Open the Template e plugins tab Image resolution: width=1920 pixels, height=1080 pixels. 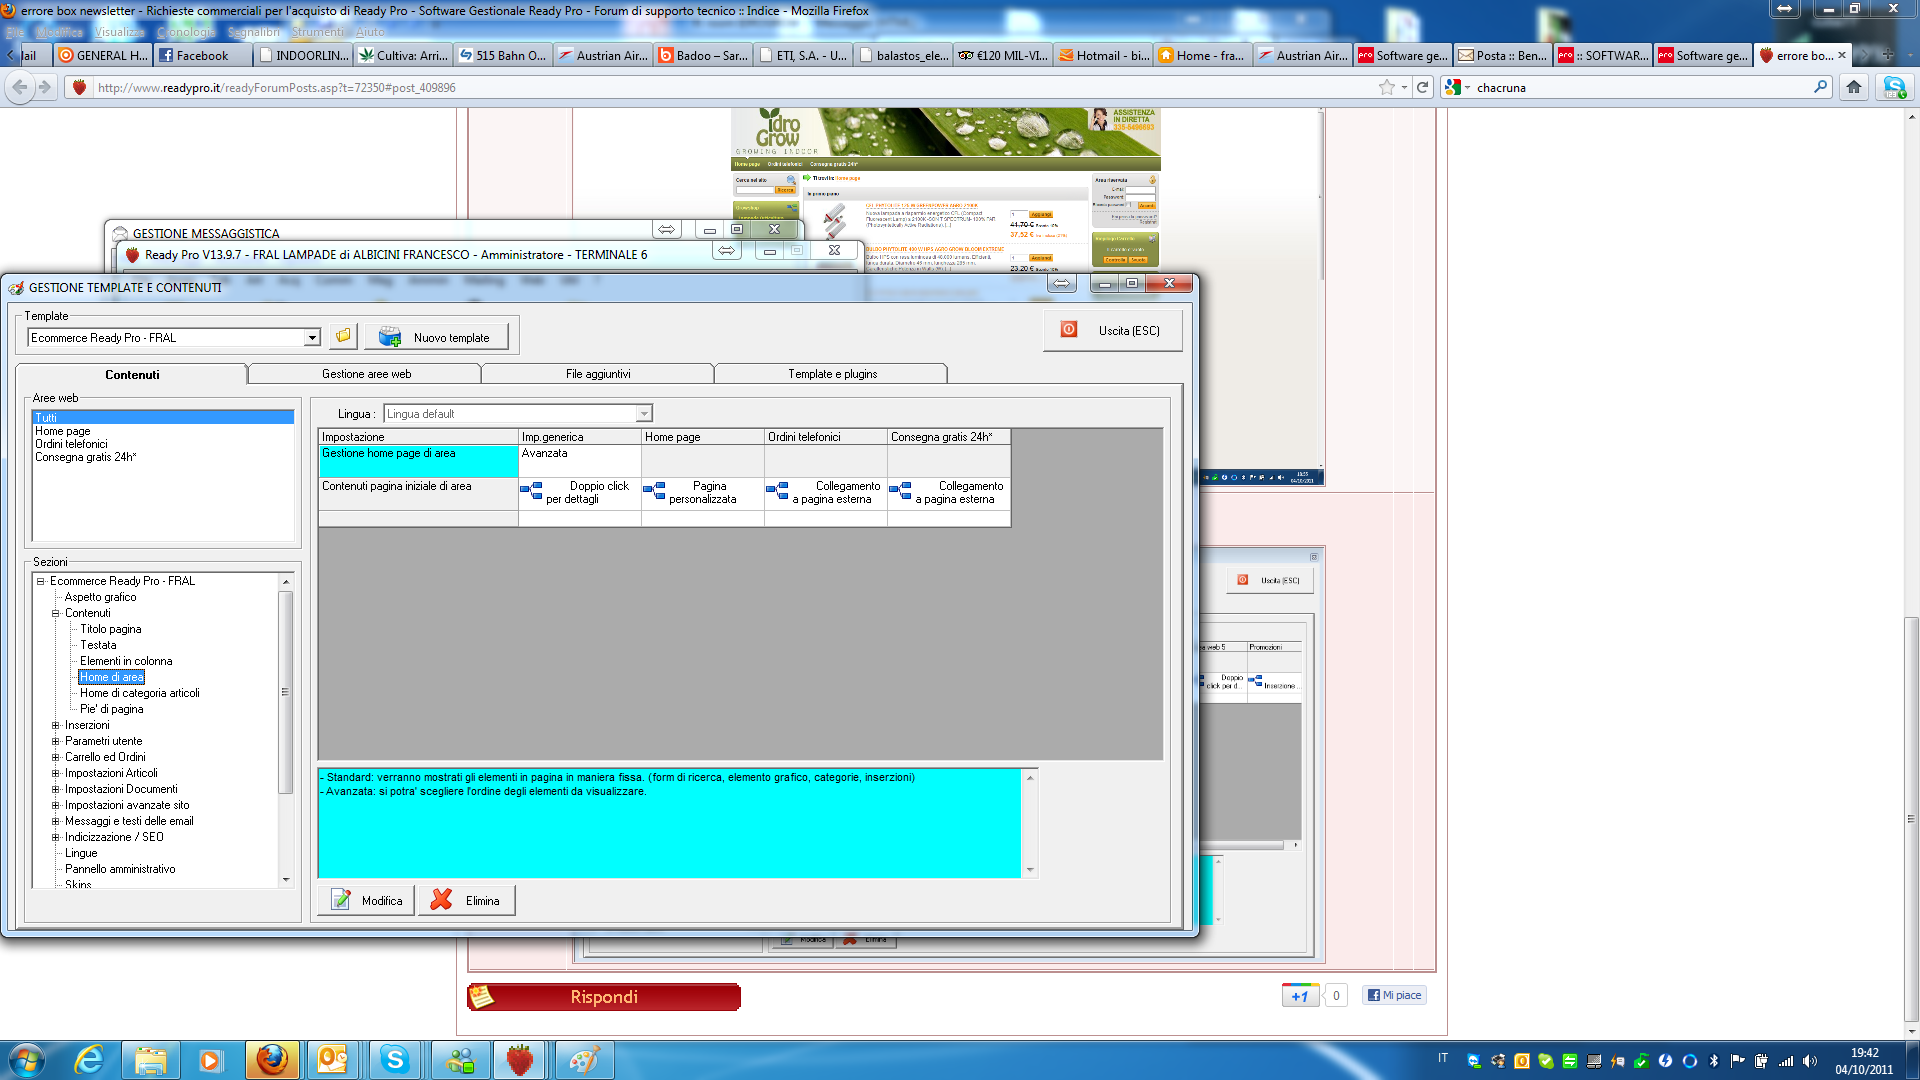click(x=832, y=374)
